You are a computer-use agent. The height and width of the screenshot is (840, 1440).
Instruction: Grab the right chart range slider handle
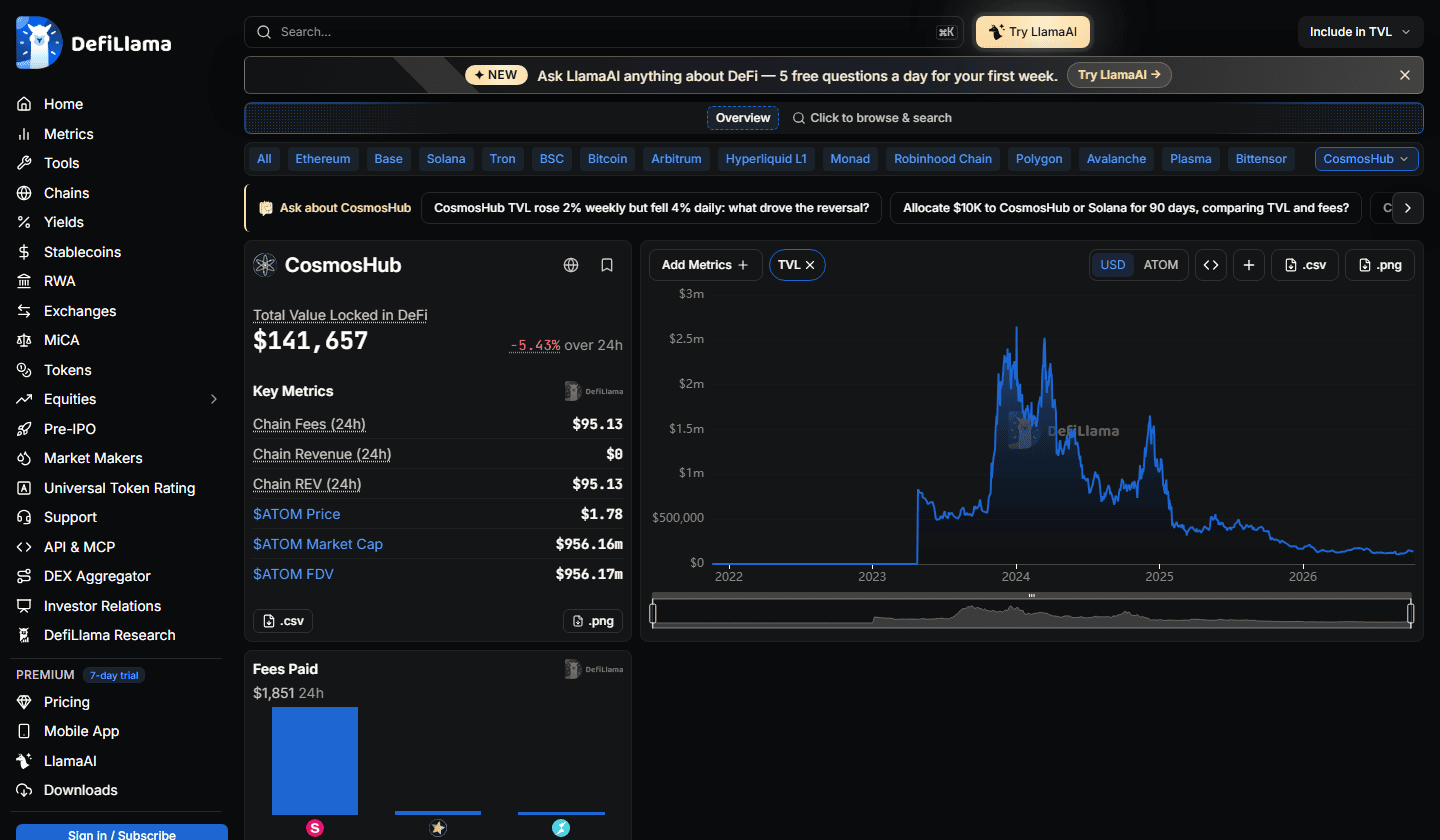coord(1411,613)
